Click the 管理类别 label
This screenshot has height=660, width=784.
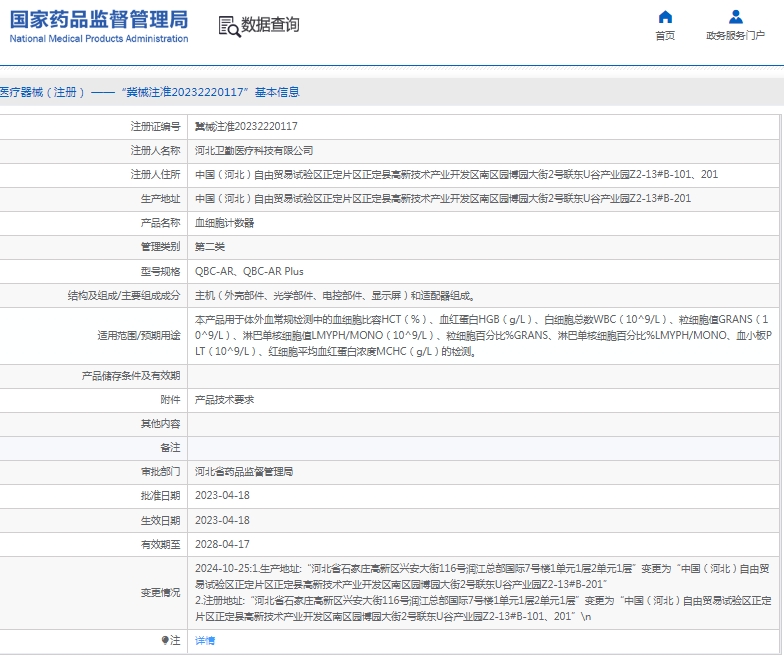[x=160, y=246]
